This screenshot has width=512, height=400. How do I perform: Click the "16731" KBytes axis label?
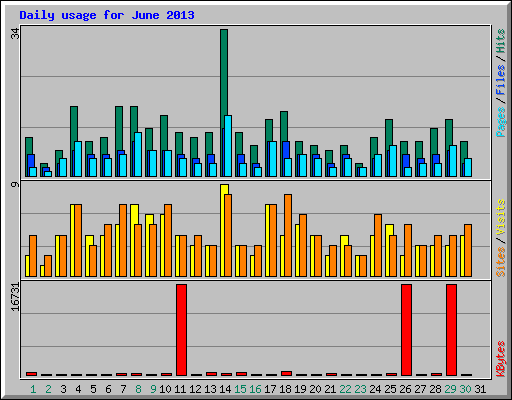click(15, 297)
